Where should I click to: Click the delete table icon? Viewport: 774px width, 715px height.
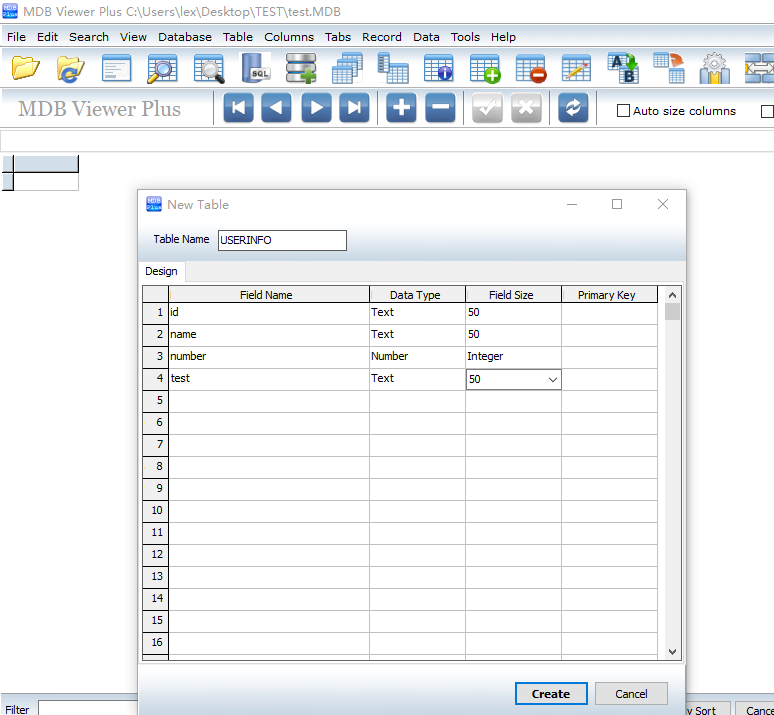531,68
